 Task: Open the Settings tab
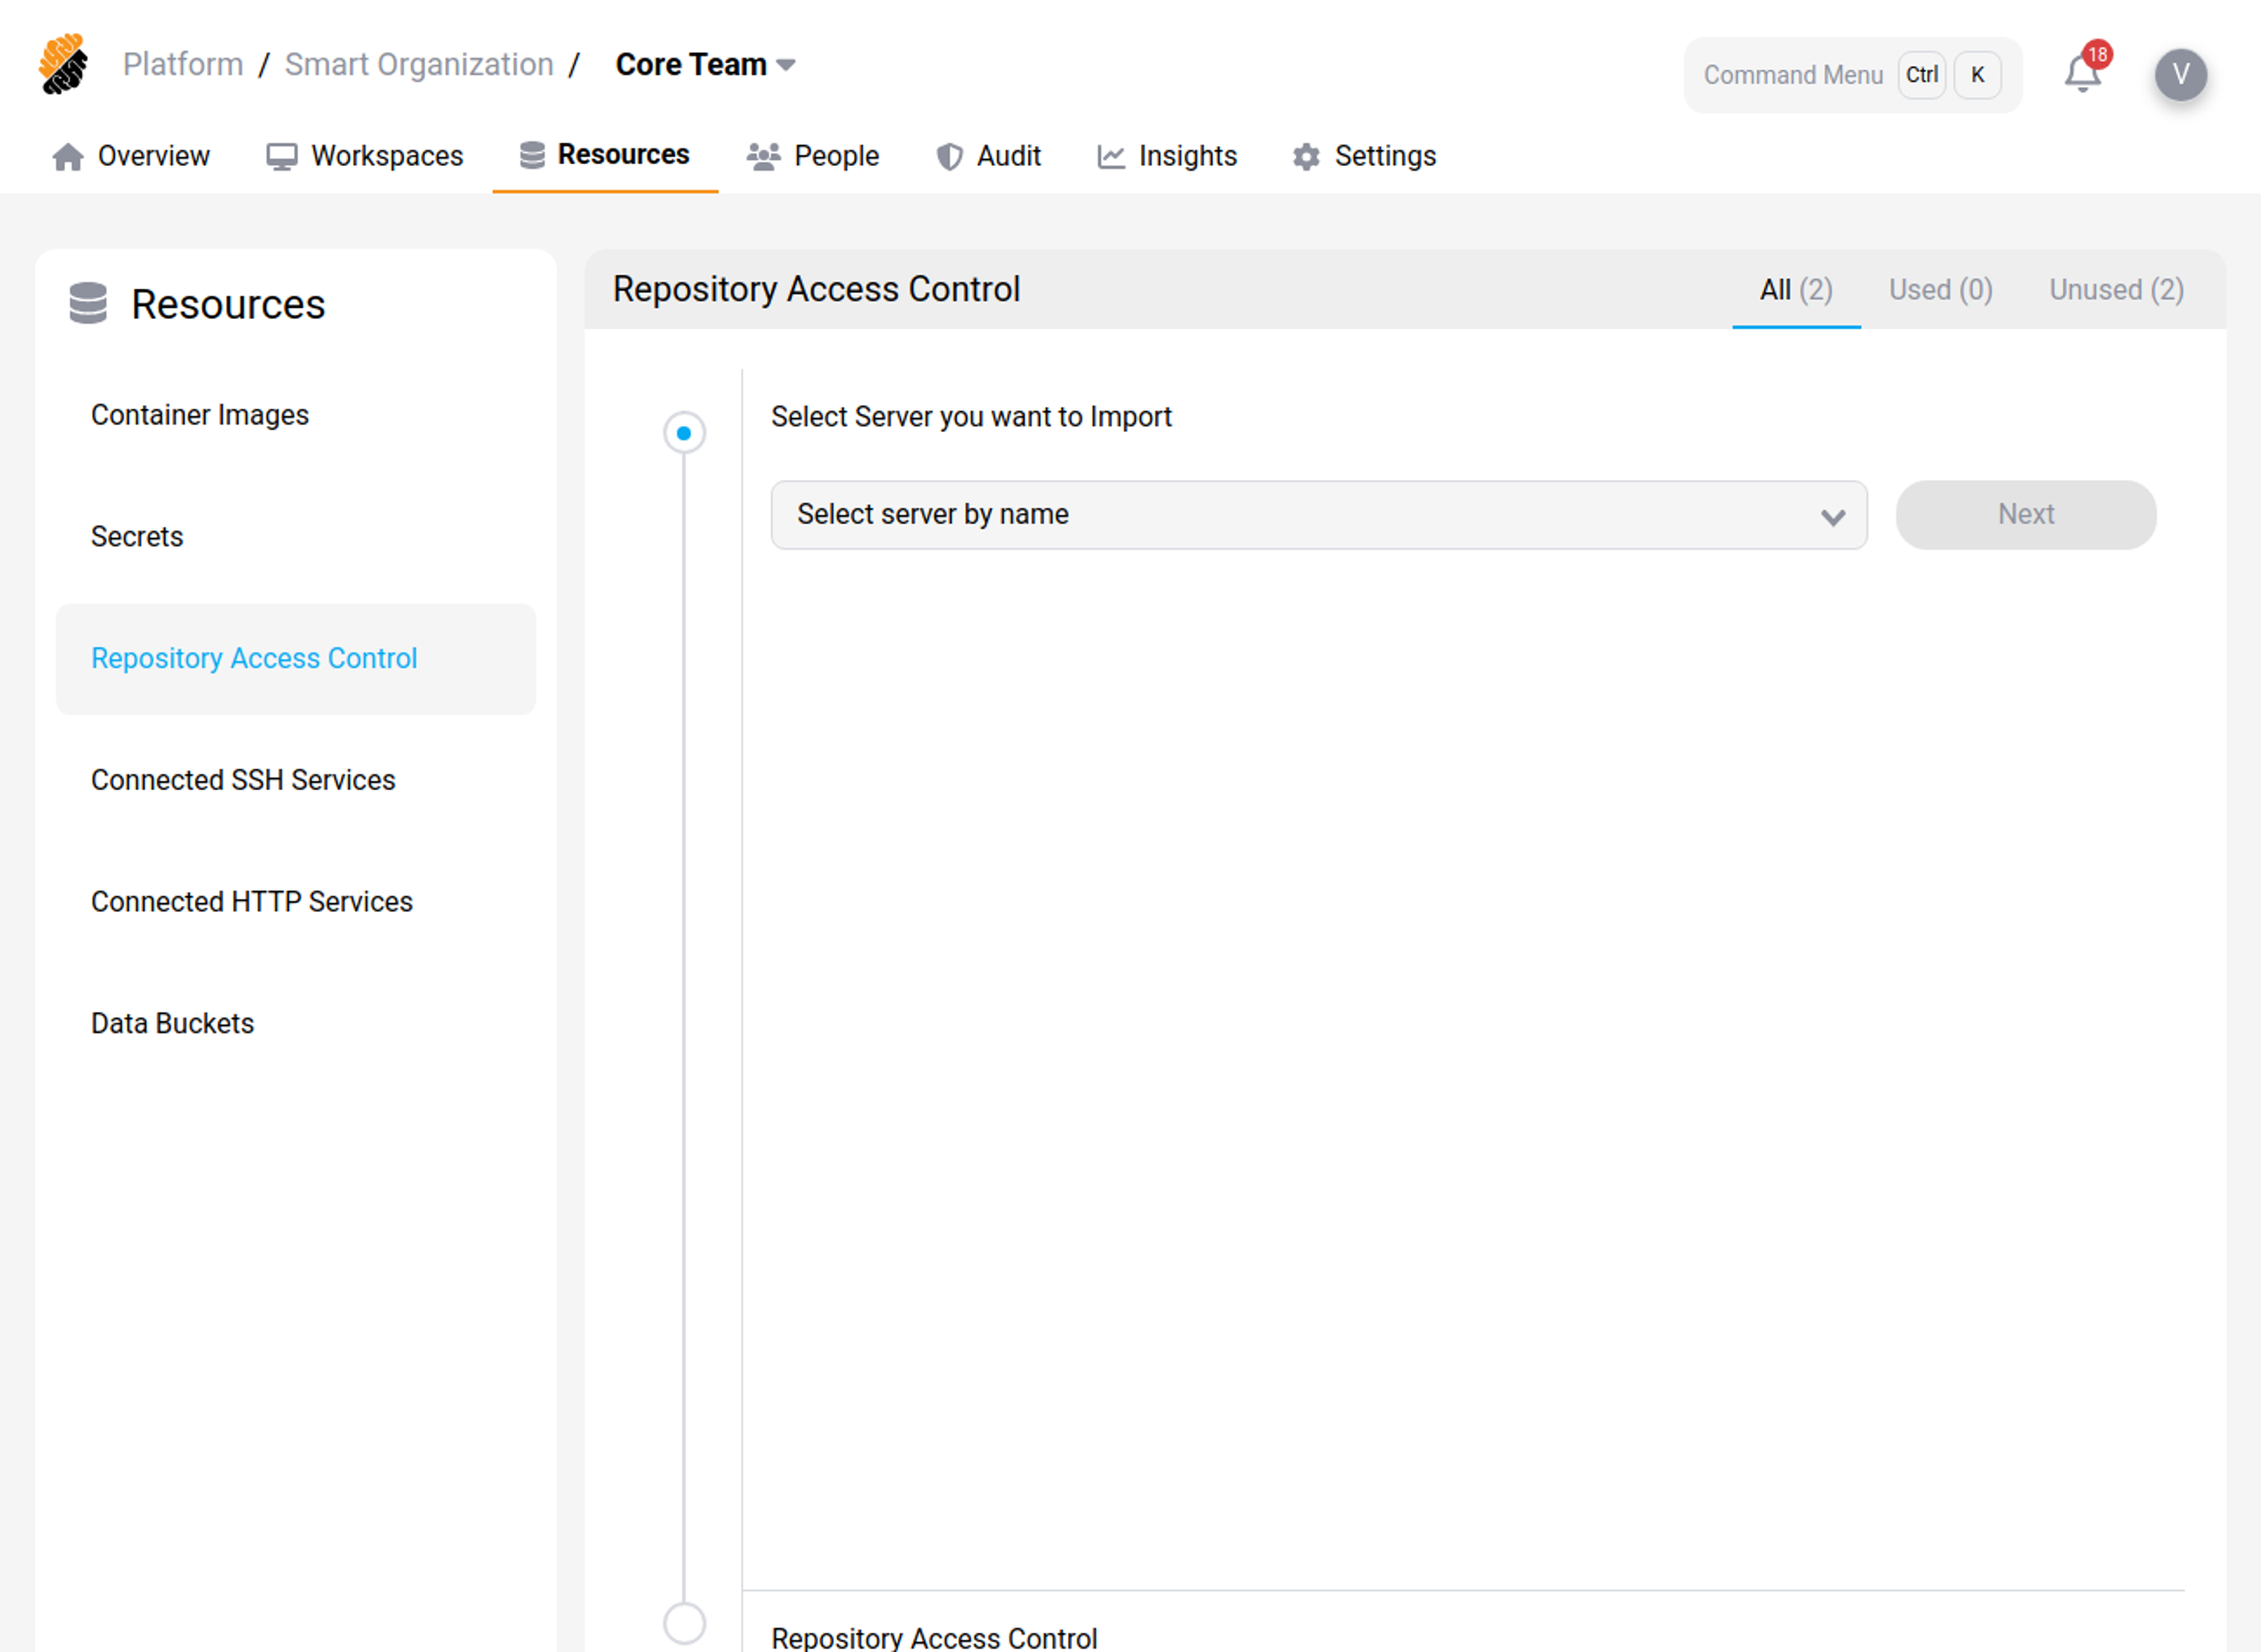(1364, 157)
